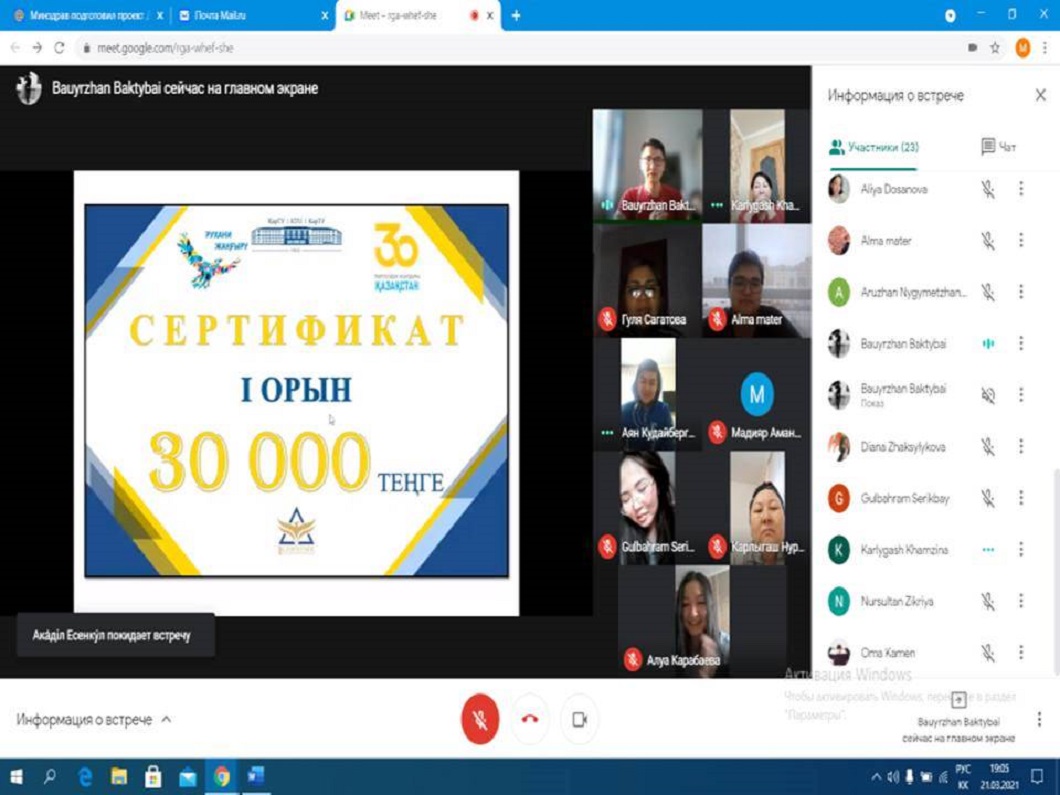1060x795 pixels.
Task: Reload the Google Meet page
Action: click(59, 47)
